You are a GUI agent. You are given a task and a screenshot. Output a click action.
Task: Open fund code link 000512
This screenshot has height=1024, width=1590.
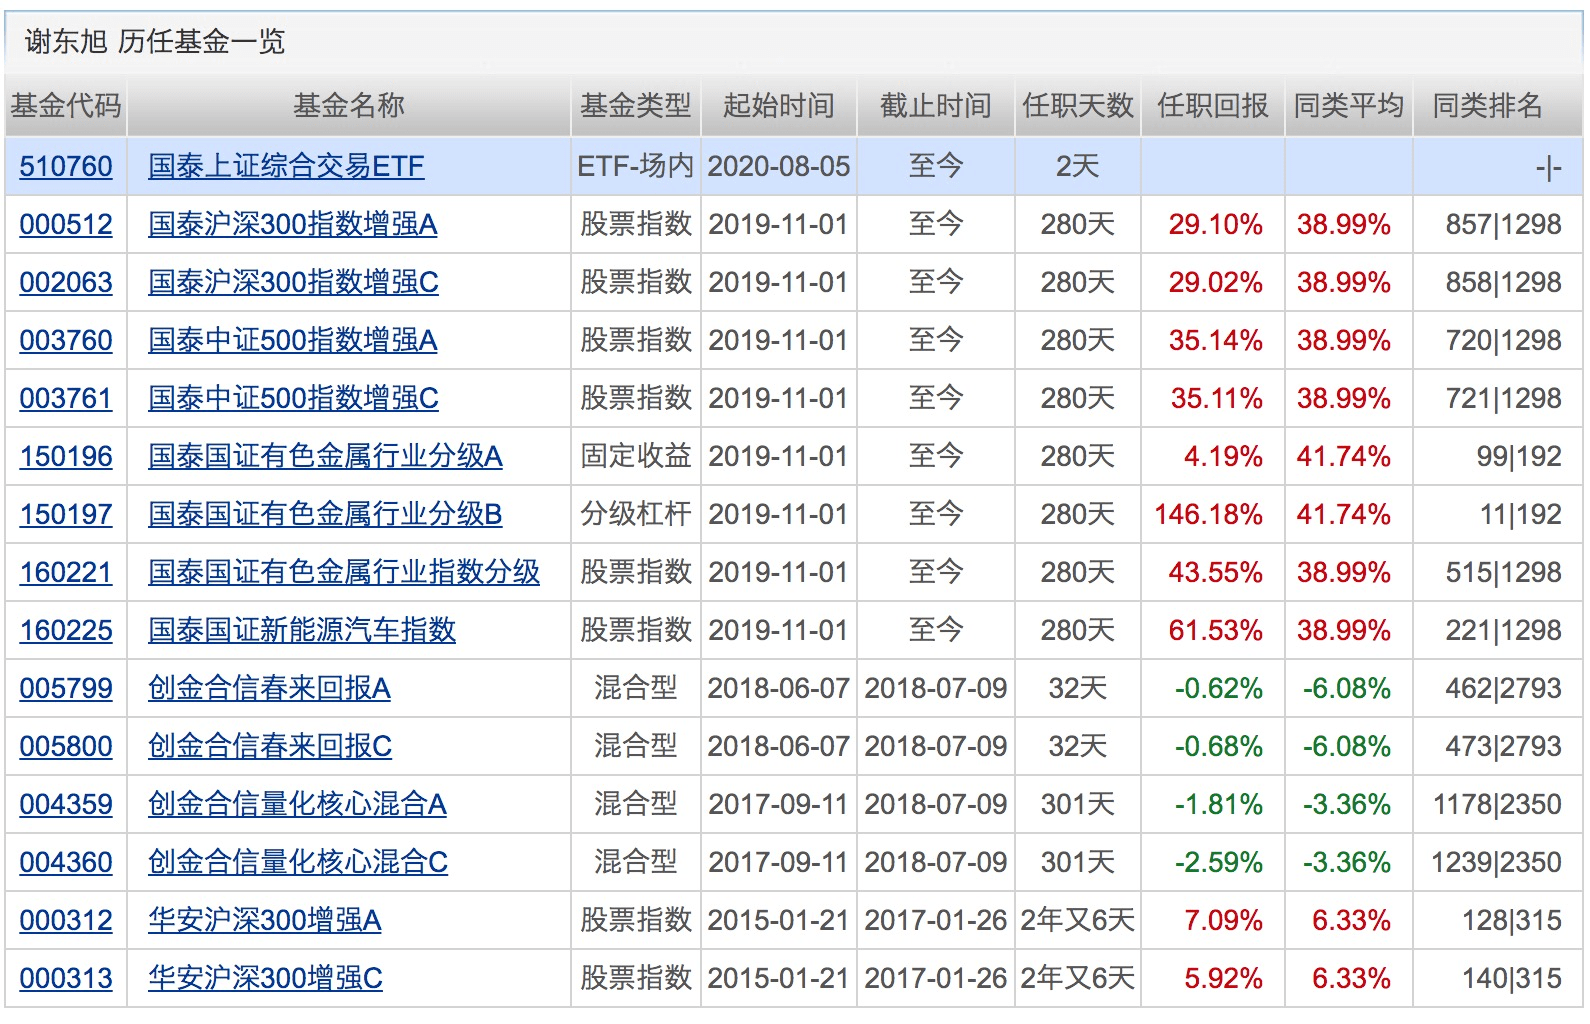(66, 224)
